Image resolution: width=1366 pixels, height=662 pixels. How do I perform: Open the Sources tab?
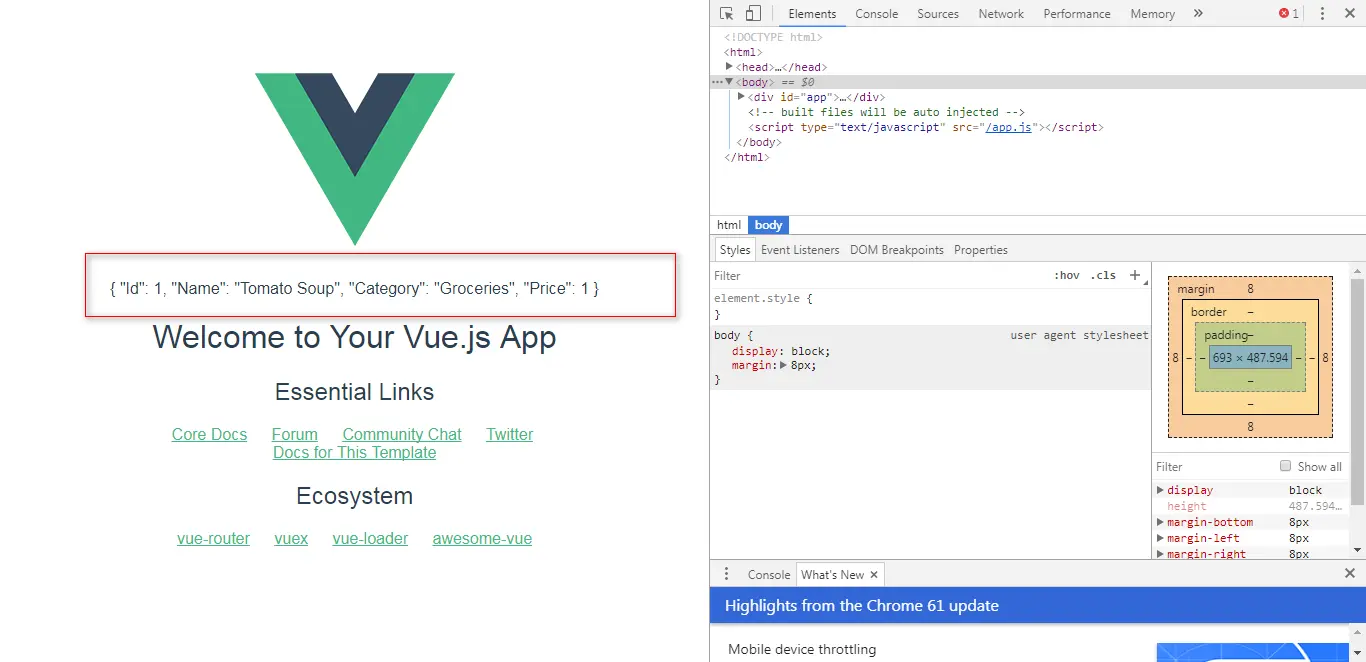coord(938,14)
